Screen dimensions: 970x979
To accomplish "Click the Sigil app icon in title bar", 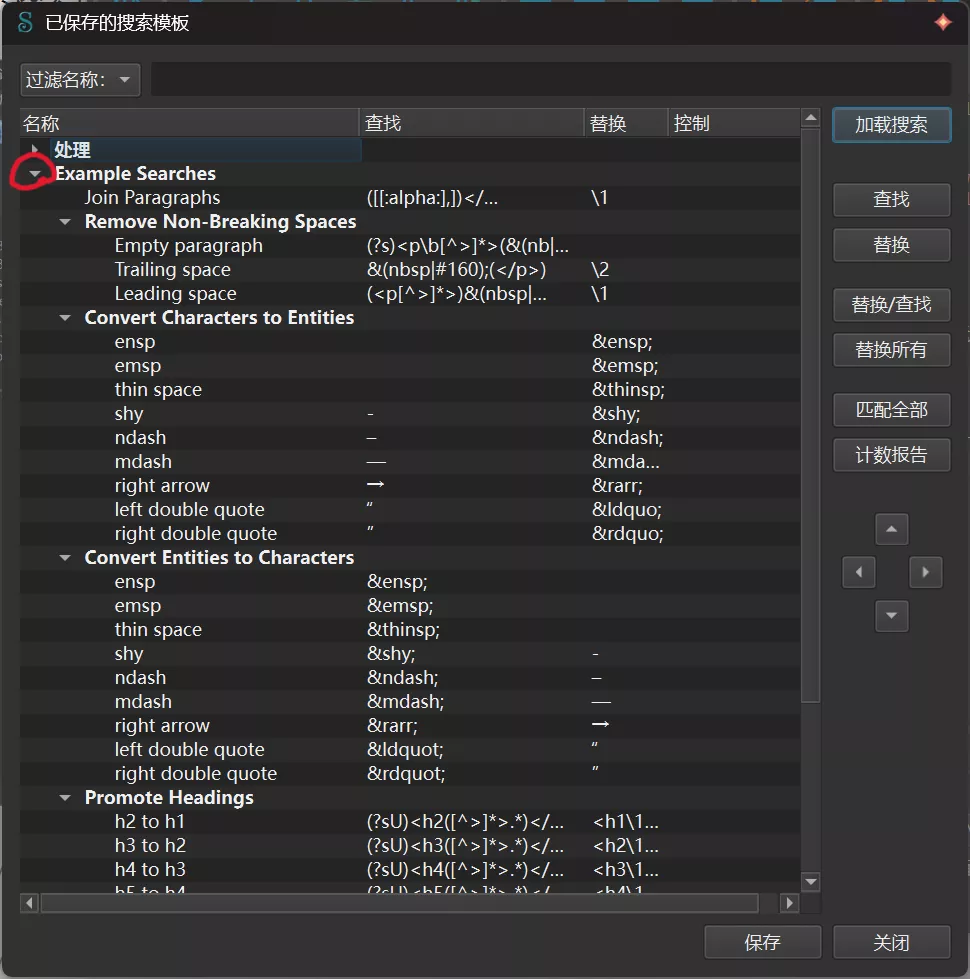I will pos(26,22).
